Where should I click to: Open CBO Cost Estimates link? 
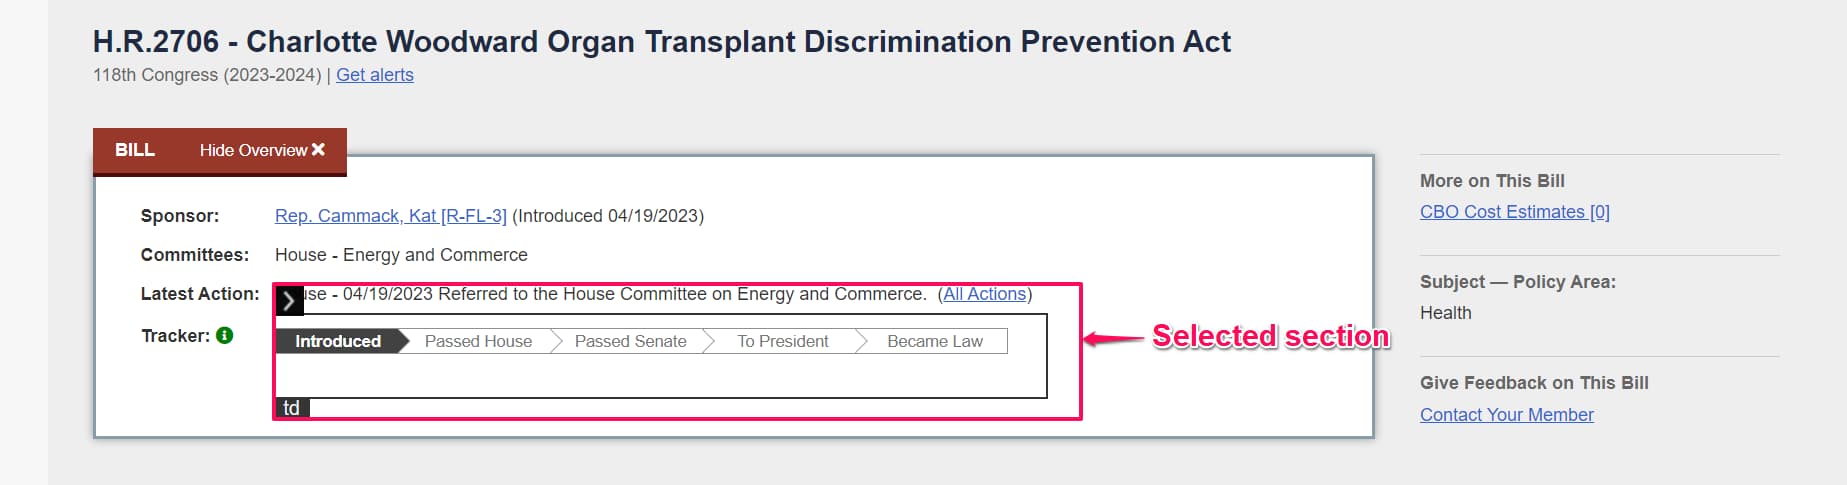(1514, 212)
